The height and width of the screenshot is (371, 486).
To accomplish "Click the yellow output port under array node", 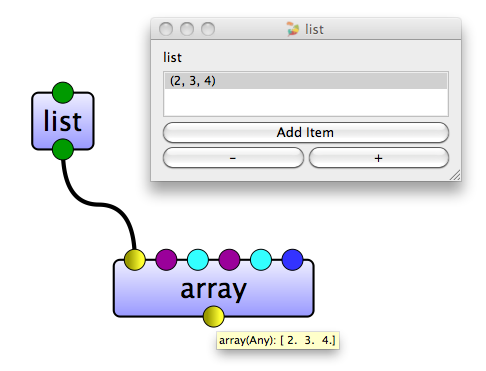I will tap(213, 316).
